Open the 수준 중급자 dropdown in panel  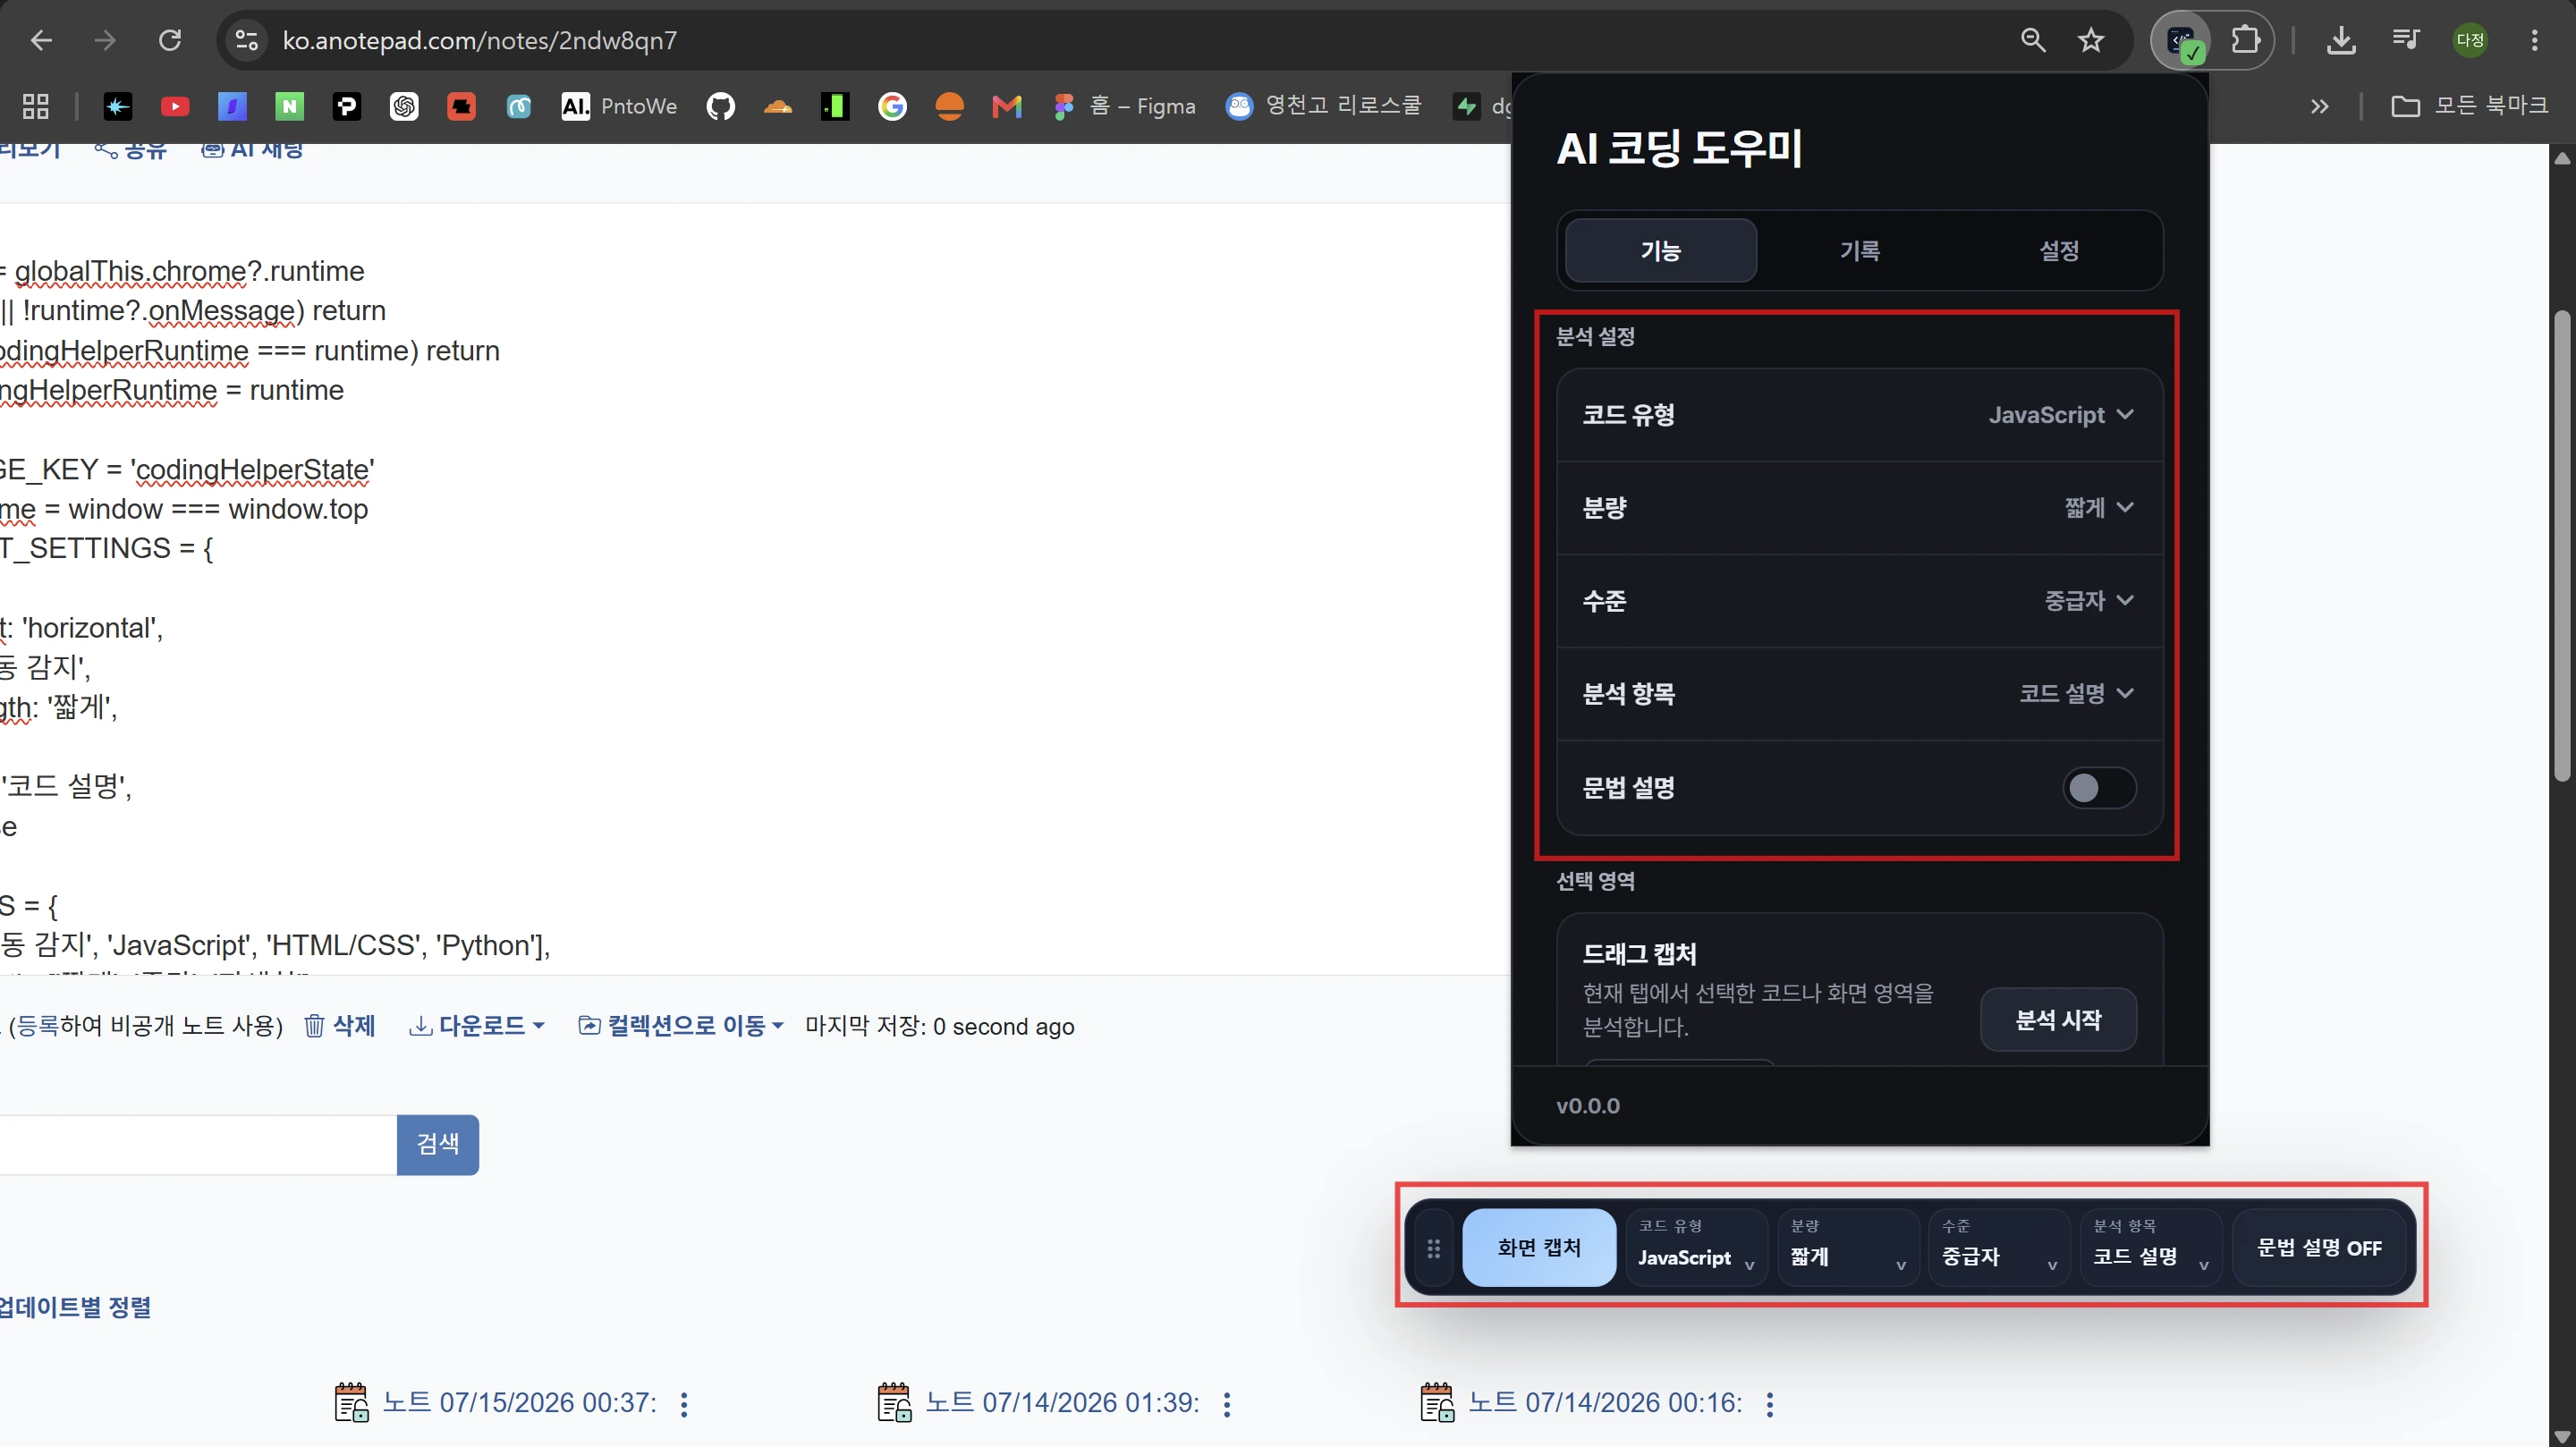[x=1860, y=601]
